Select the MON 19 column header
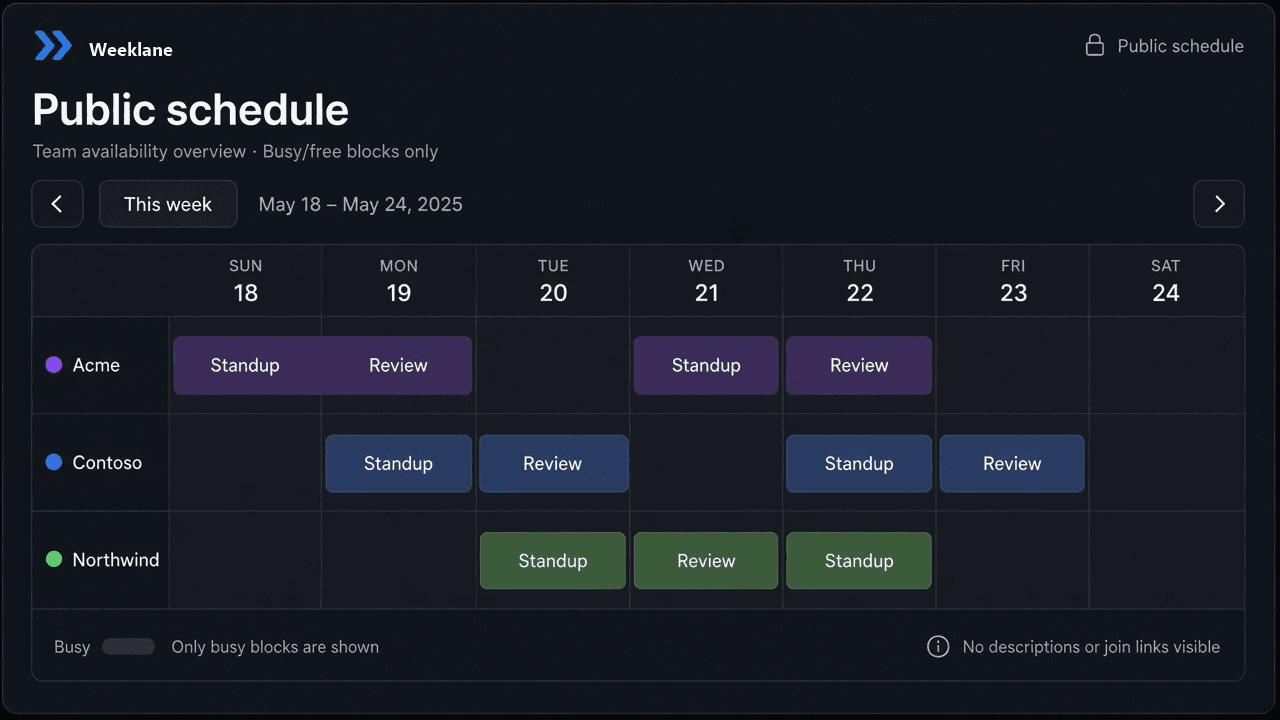This screenshot has width=1280, height=720. point(399,281)
